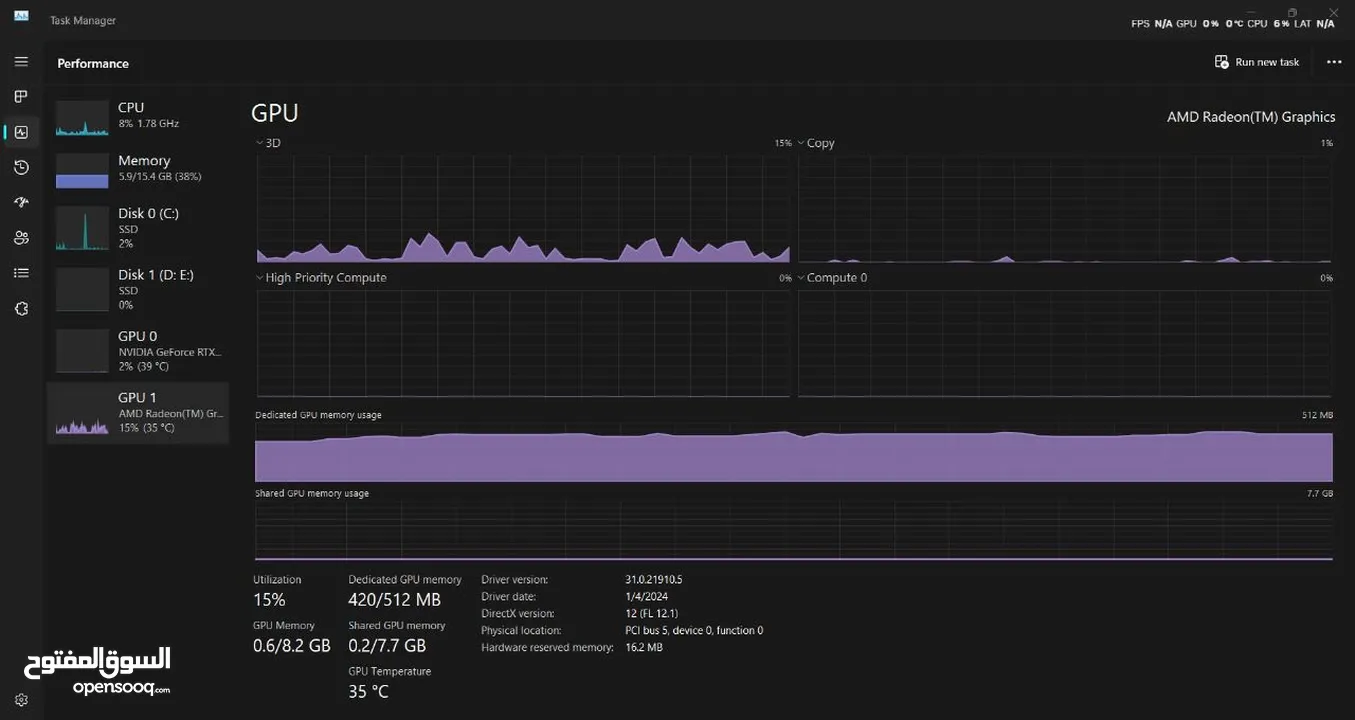Go to the Processes page icon

pyautogui.click(x=21, y=97)
